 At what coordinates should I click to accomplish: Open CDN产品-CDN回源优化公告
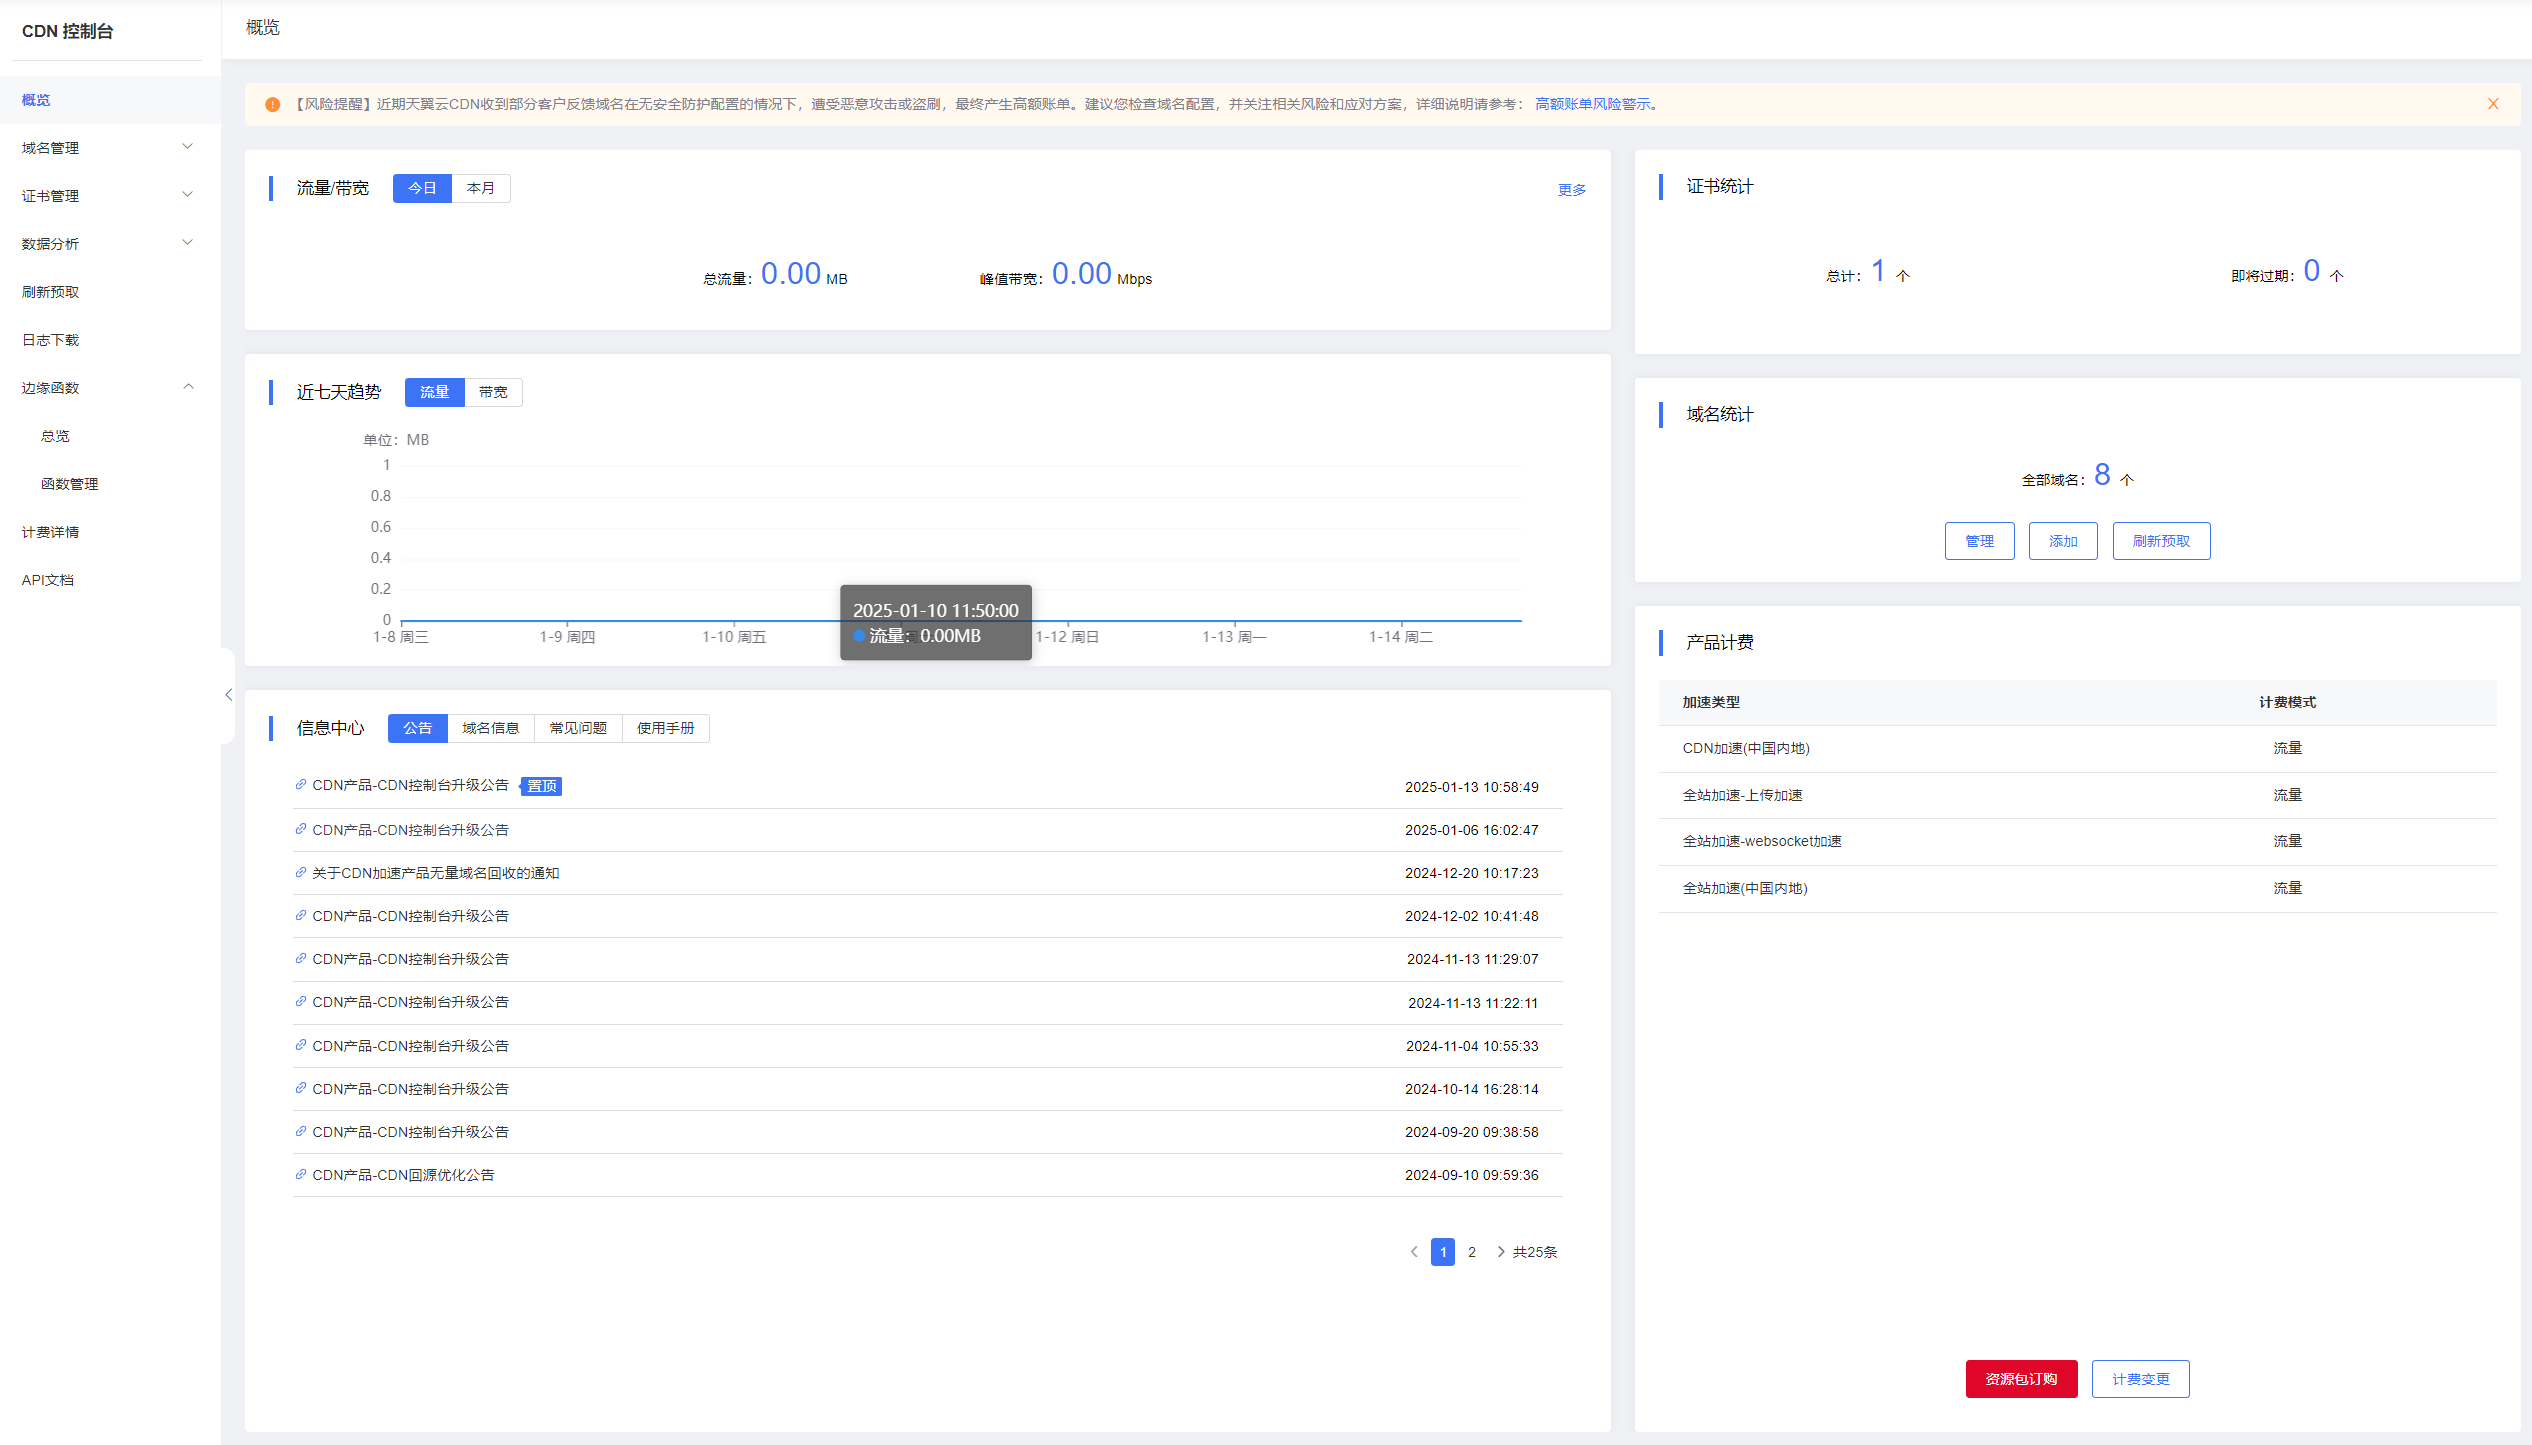[x=403, y=1175]
